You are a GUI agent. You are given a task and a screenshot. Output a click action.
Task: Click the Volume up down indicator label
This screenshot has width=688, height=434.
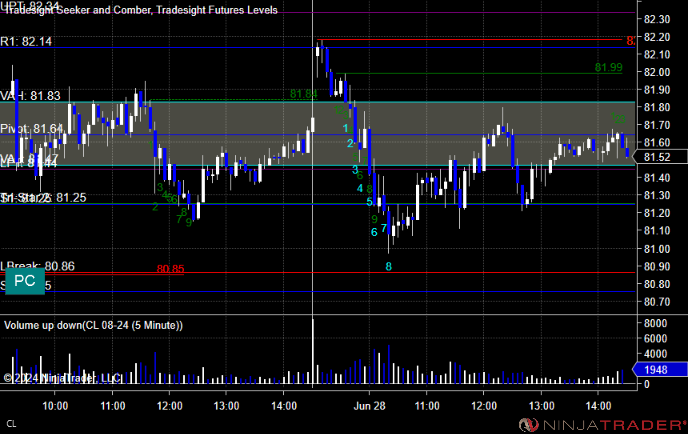(x=93, y=325)
